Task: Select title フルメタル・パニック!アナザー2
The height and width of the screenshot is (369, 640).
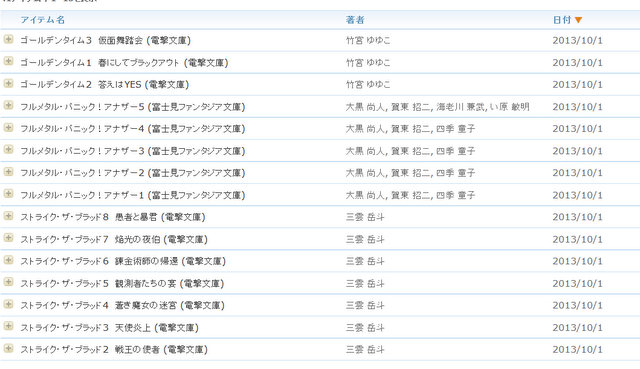Action: [x=82, y=173]
